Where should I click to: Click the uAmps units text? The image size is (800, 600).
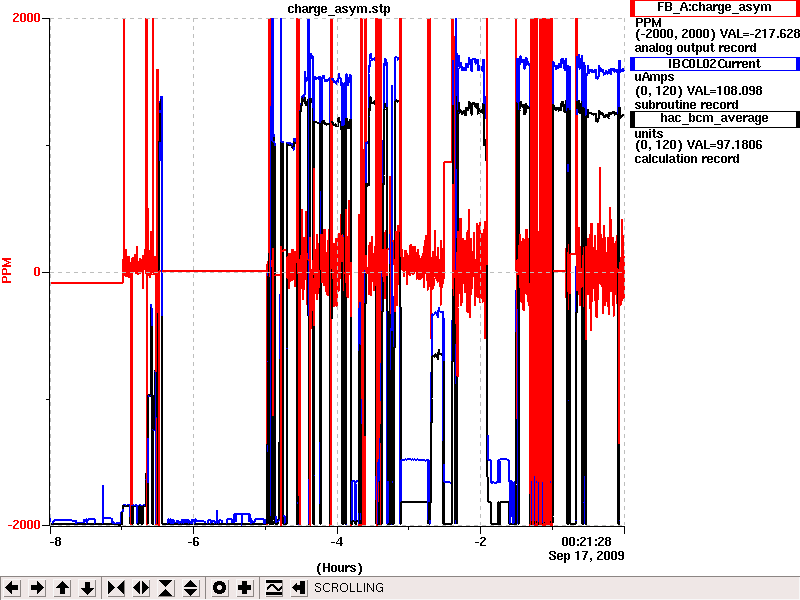coord(654,77)
